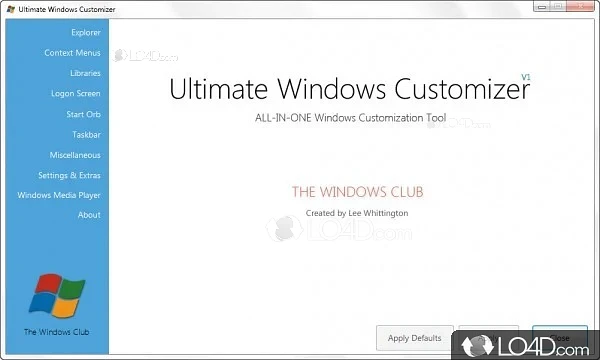Minimize the Ultimate Windows Customizer window
The image size is (600, 360).
(542, 7)
